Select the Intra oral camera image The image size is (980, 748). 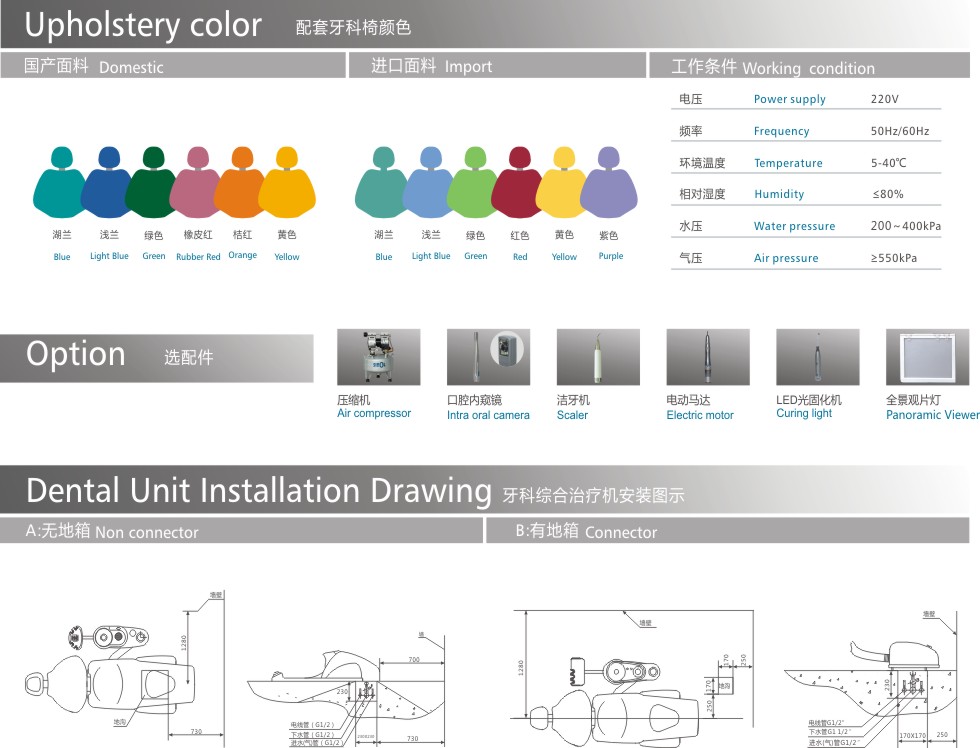point(488,357)
